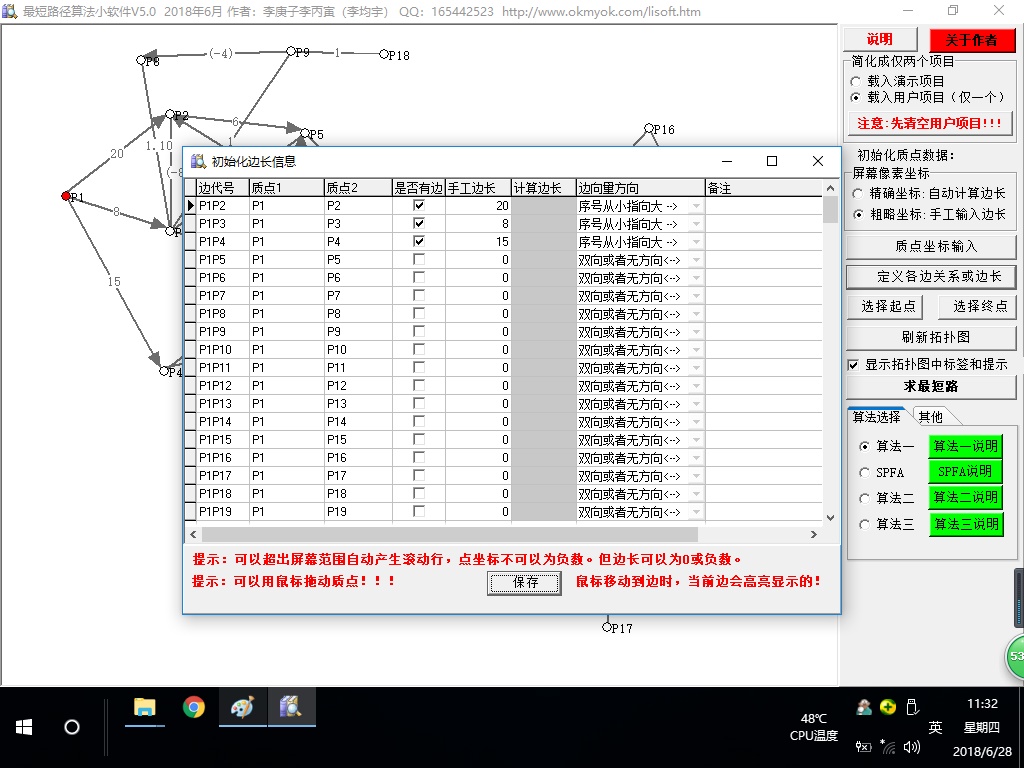Click the 备注 cell of row P1P3
1024x768 pixels.
763,223
